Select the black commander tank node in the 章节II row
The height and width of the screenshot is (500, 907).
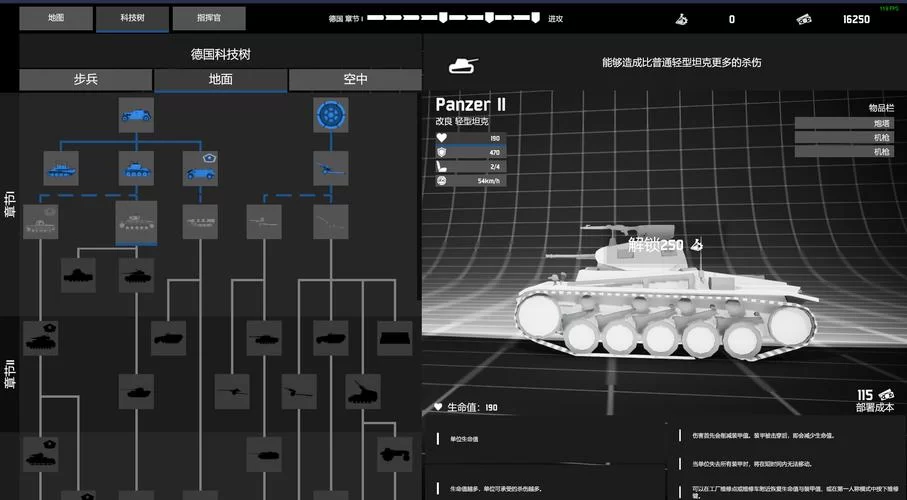tap(40, 339)
